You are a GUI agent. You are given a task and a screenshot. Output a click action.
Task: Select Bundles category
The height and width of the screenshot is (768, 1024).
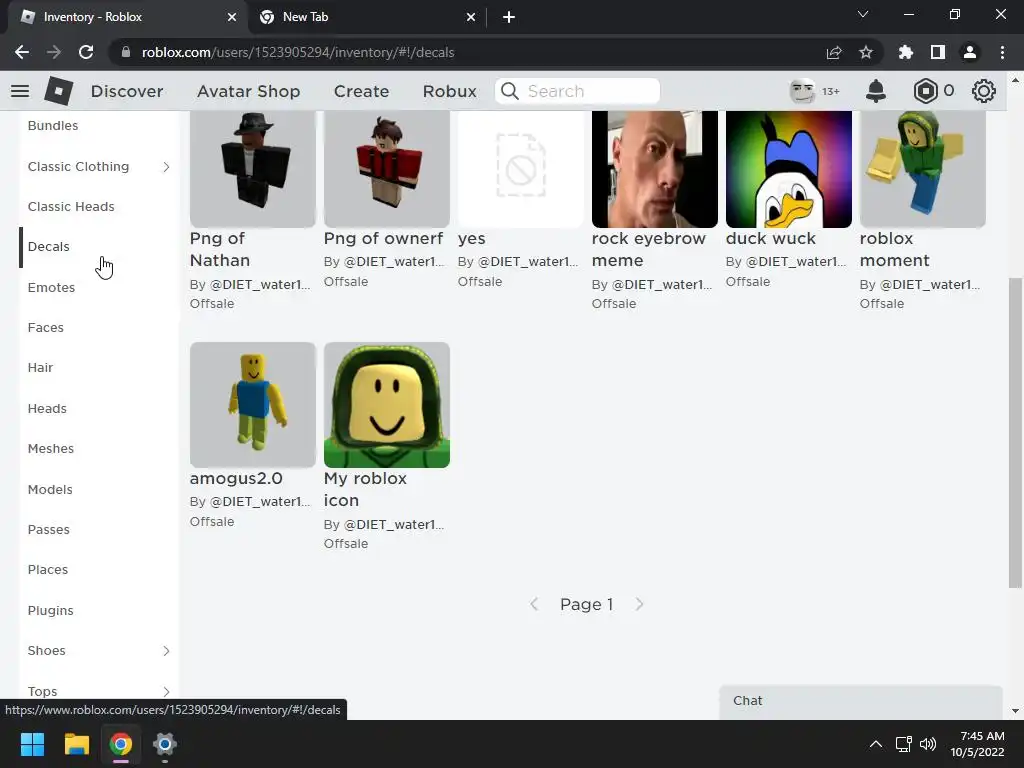tap(53, 125)
